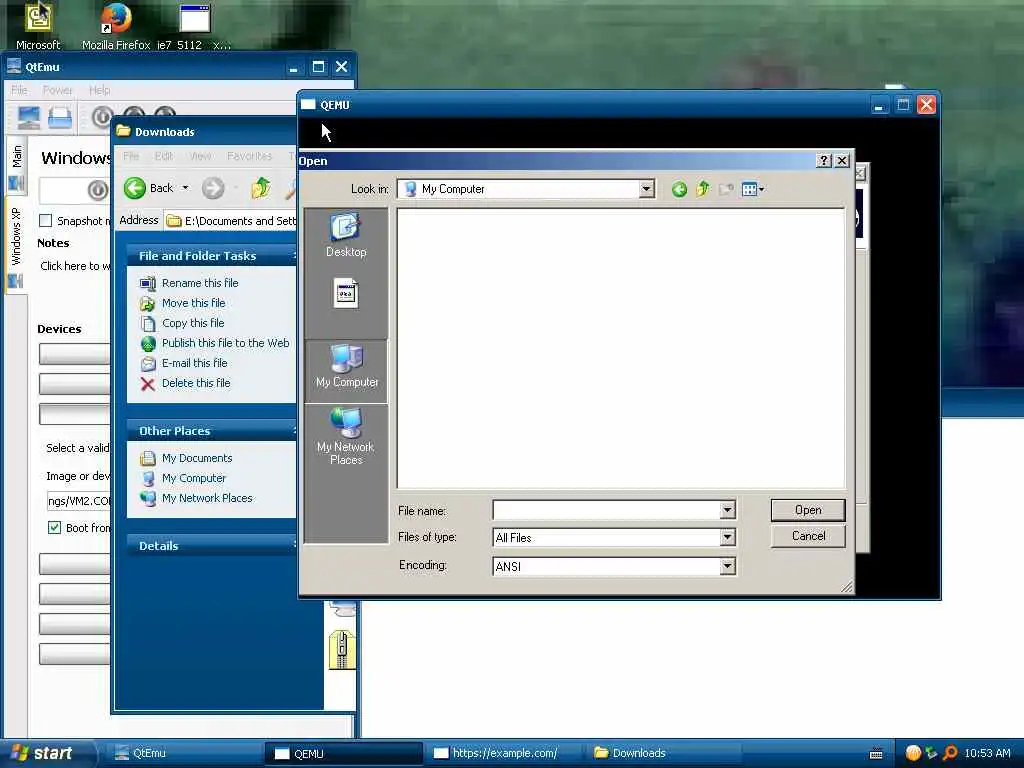This screenshot has height=768, width=1024.
Task: Select the Windows XP vertical tab in QtEmu
Action: click(17, 246)
